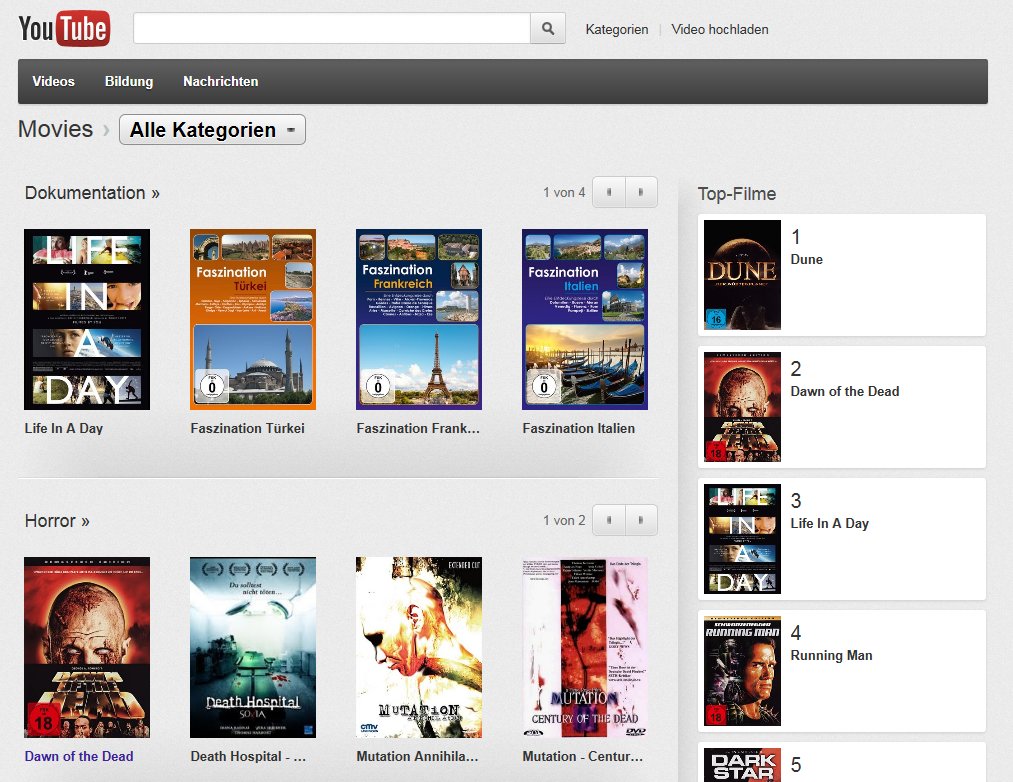This screenshot has height=782, width=1013.
Task: Click the '1 von 2' page indicator
Action: (564, 520)
